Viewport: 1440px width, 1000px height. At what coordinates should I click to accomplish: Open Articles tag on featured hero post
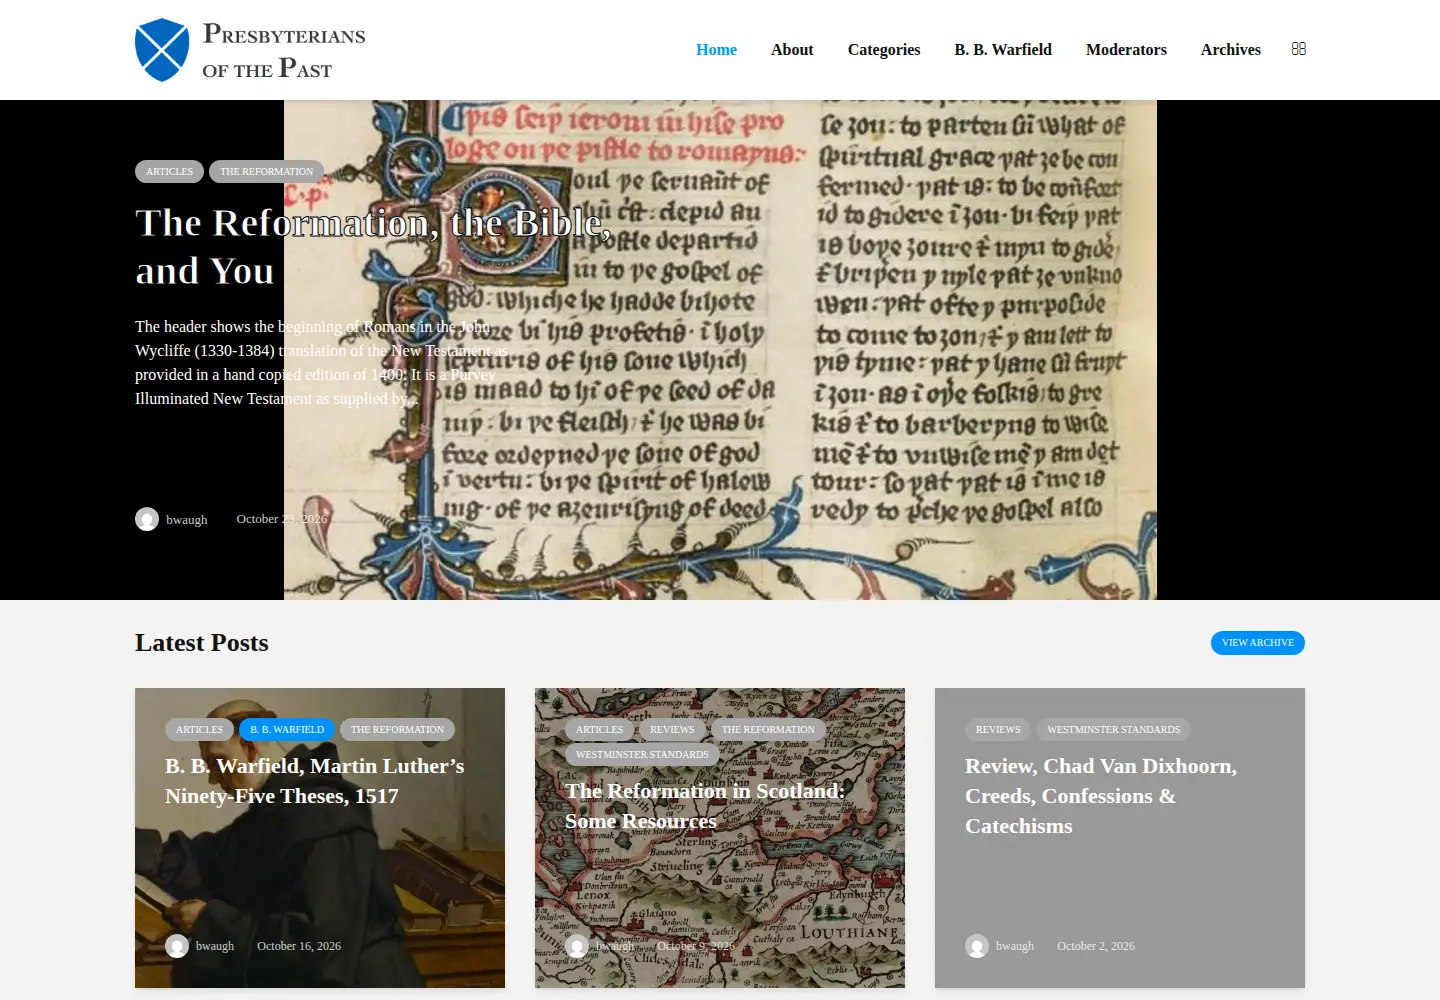[169, 172]
